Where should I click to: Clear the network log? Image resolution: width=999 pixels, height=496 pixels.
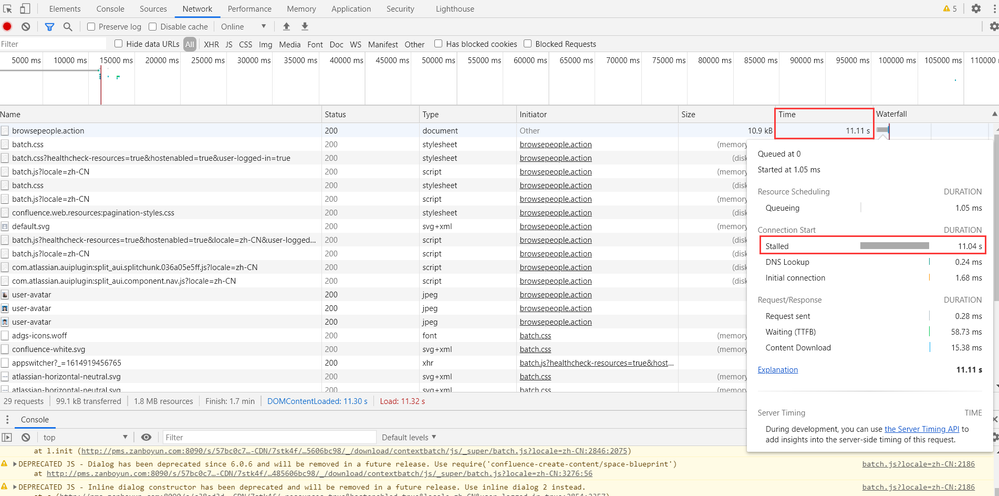coord(25,27)
